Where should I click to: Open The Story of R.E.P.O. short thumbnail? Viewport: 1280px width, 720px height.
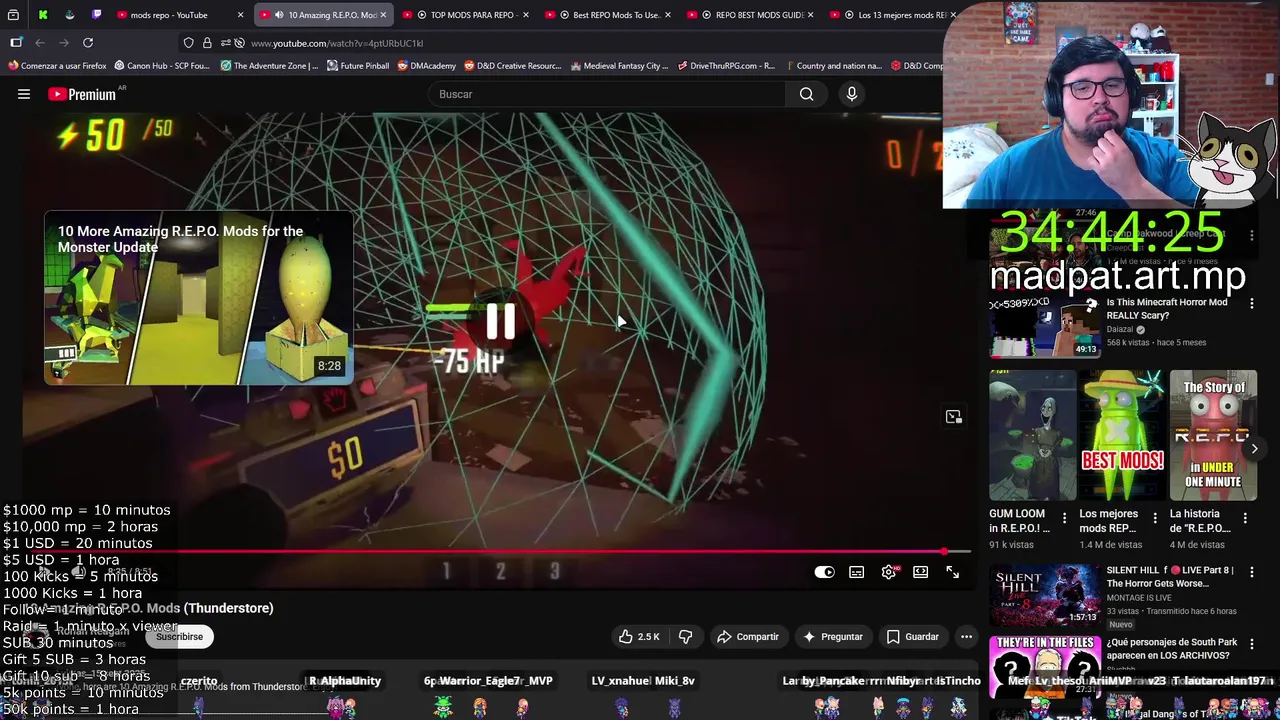[1213, 435]
